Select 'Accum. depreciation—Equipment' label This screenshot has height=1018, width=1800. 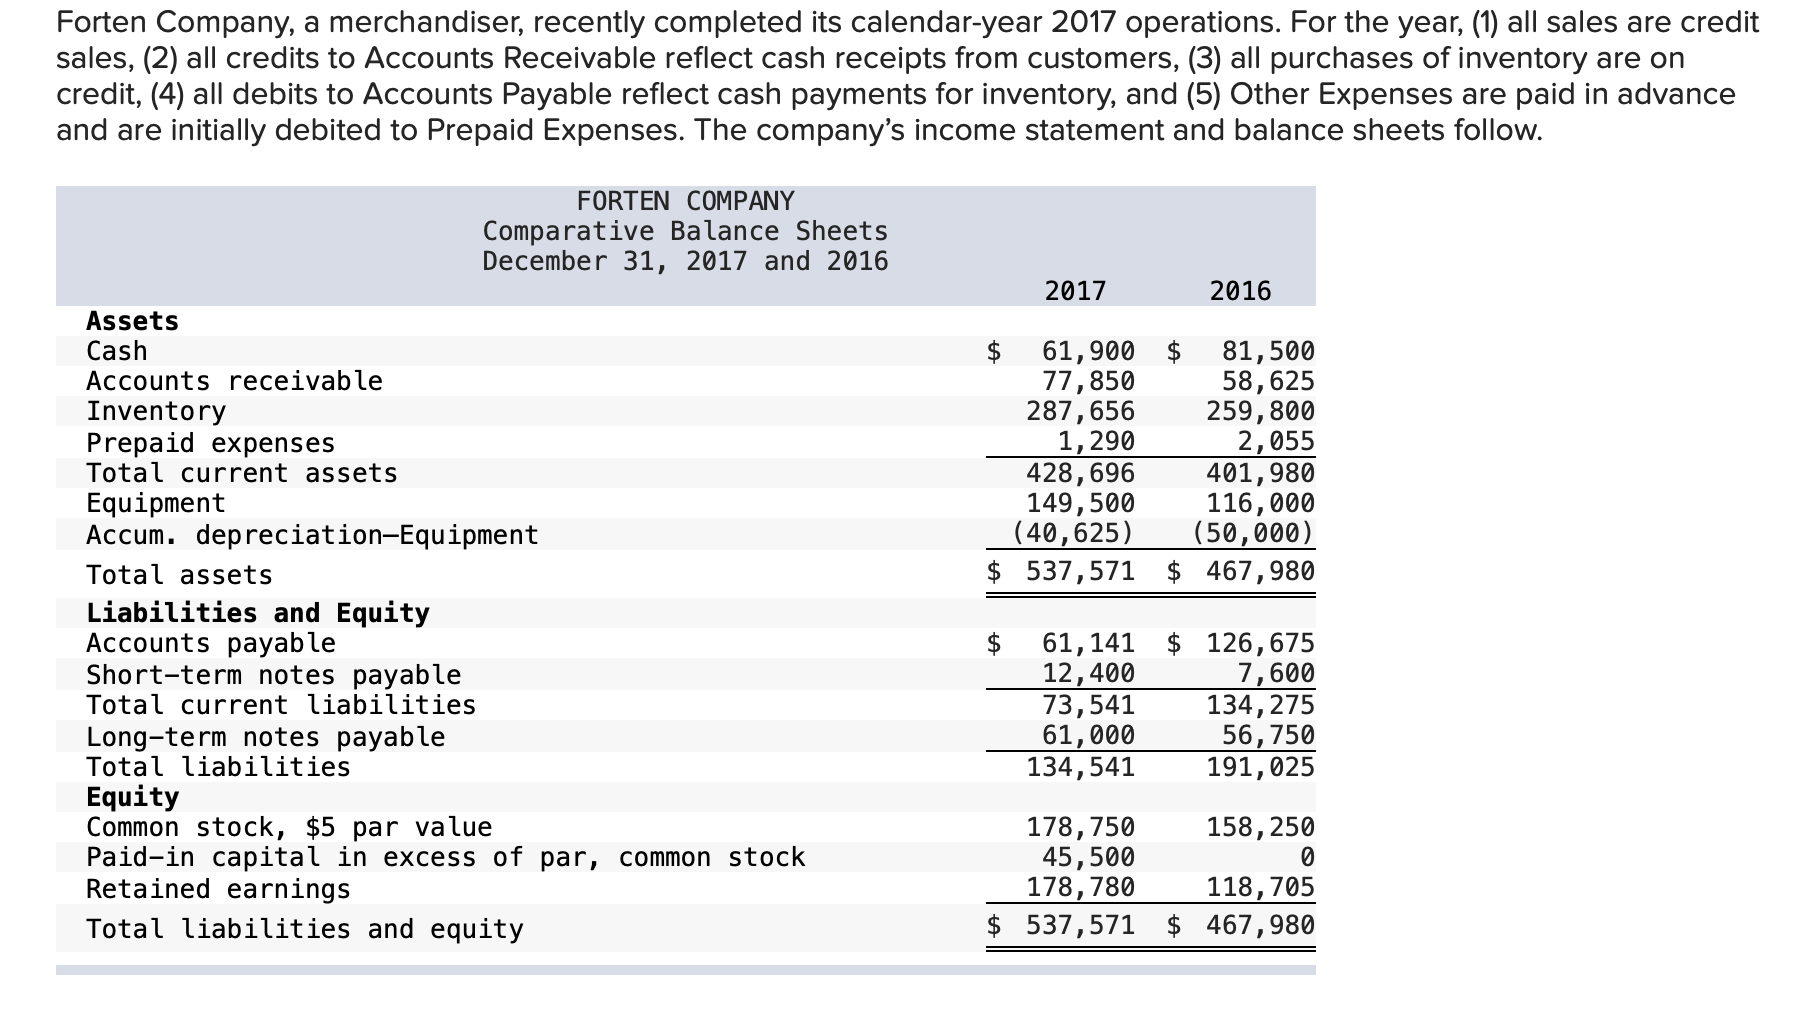pyautogui.click(x=312, y=535)
